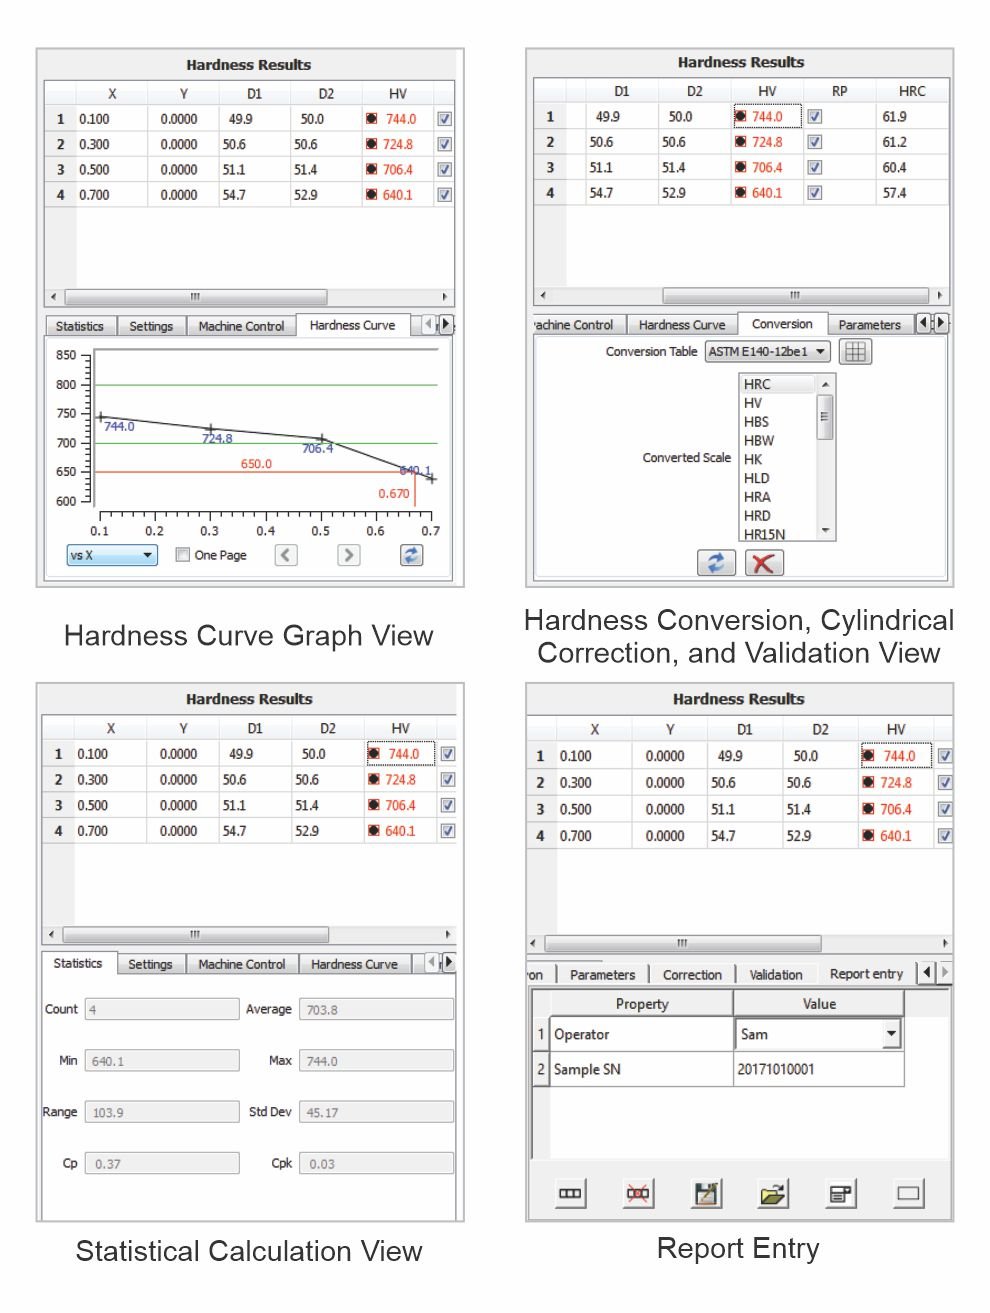The width and height of the screenshot is (990, 1313).
Task: Click Converted Scale list scrollbar thumb
Action: 825,417
